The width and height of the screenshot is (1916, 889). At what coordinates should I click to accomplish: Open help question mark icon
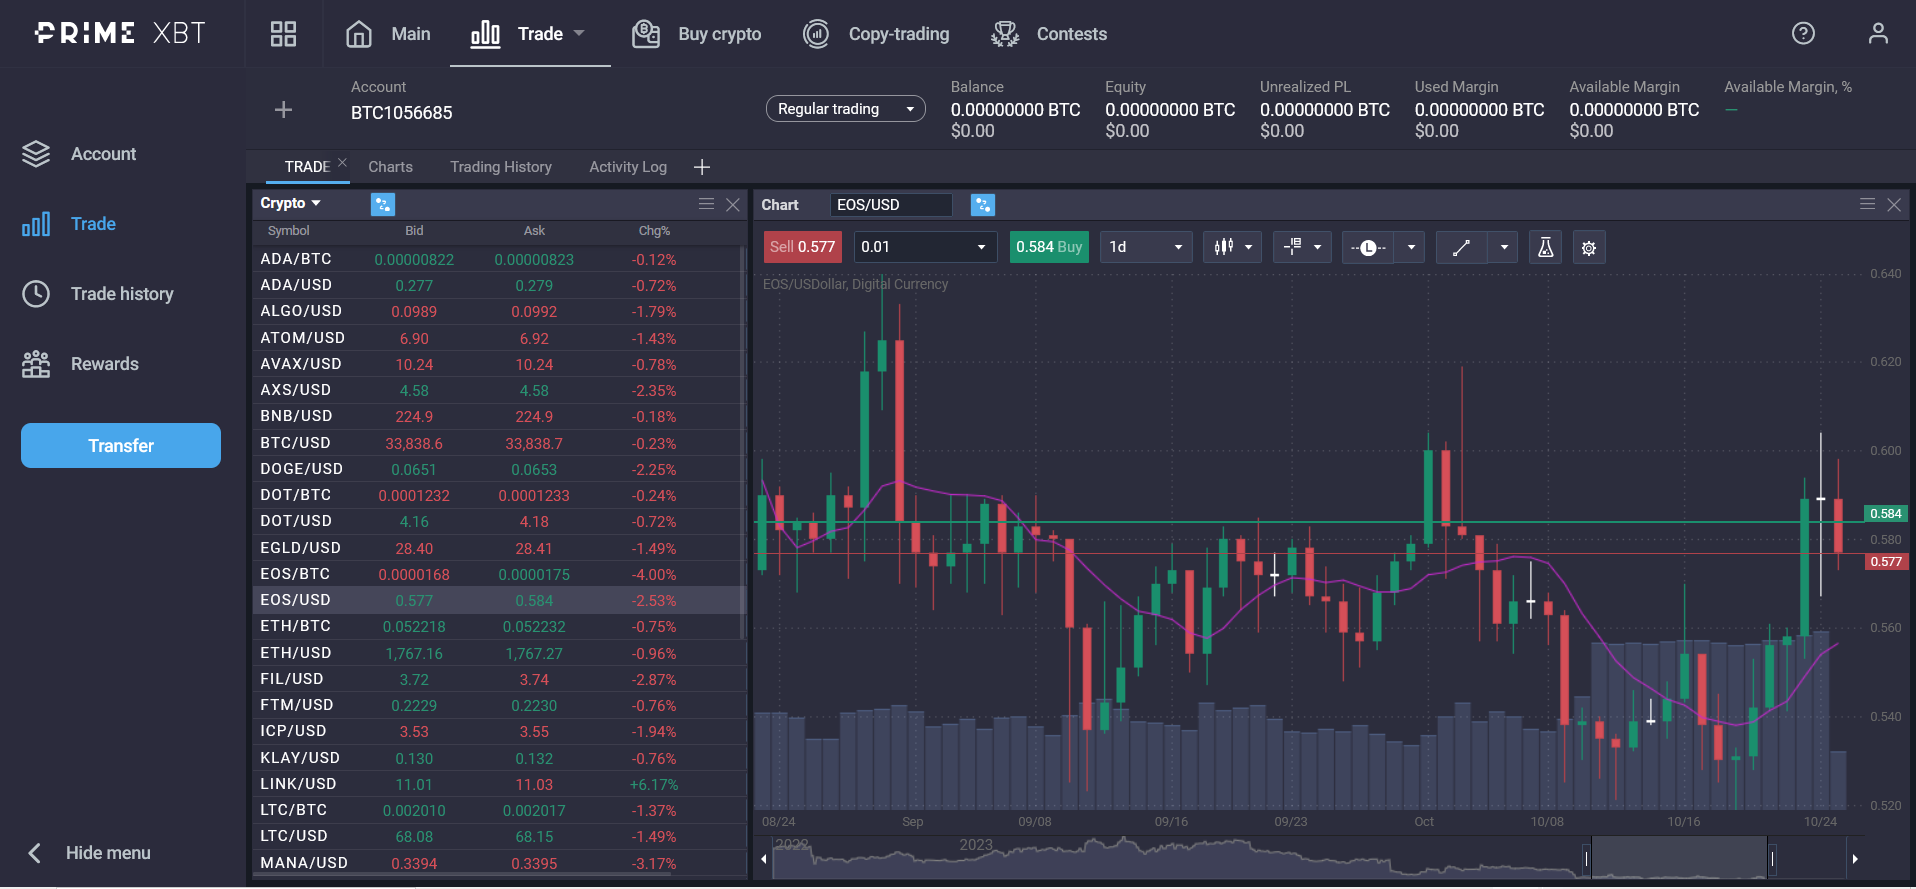coord(1803,34)
